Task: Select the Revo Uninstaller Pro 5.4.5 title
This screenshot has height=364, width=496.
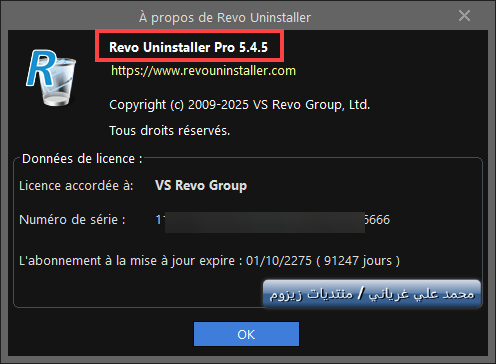Action: coord(189,47)
